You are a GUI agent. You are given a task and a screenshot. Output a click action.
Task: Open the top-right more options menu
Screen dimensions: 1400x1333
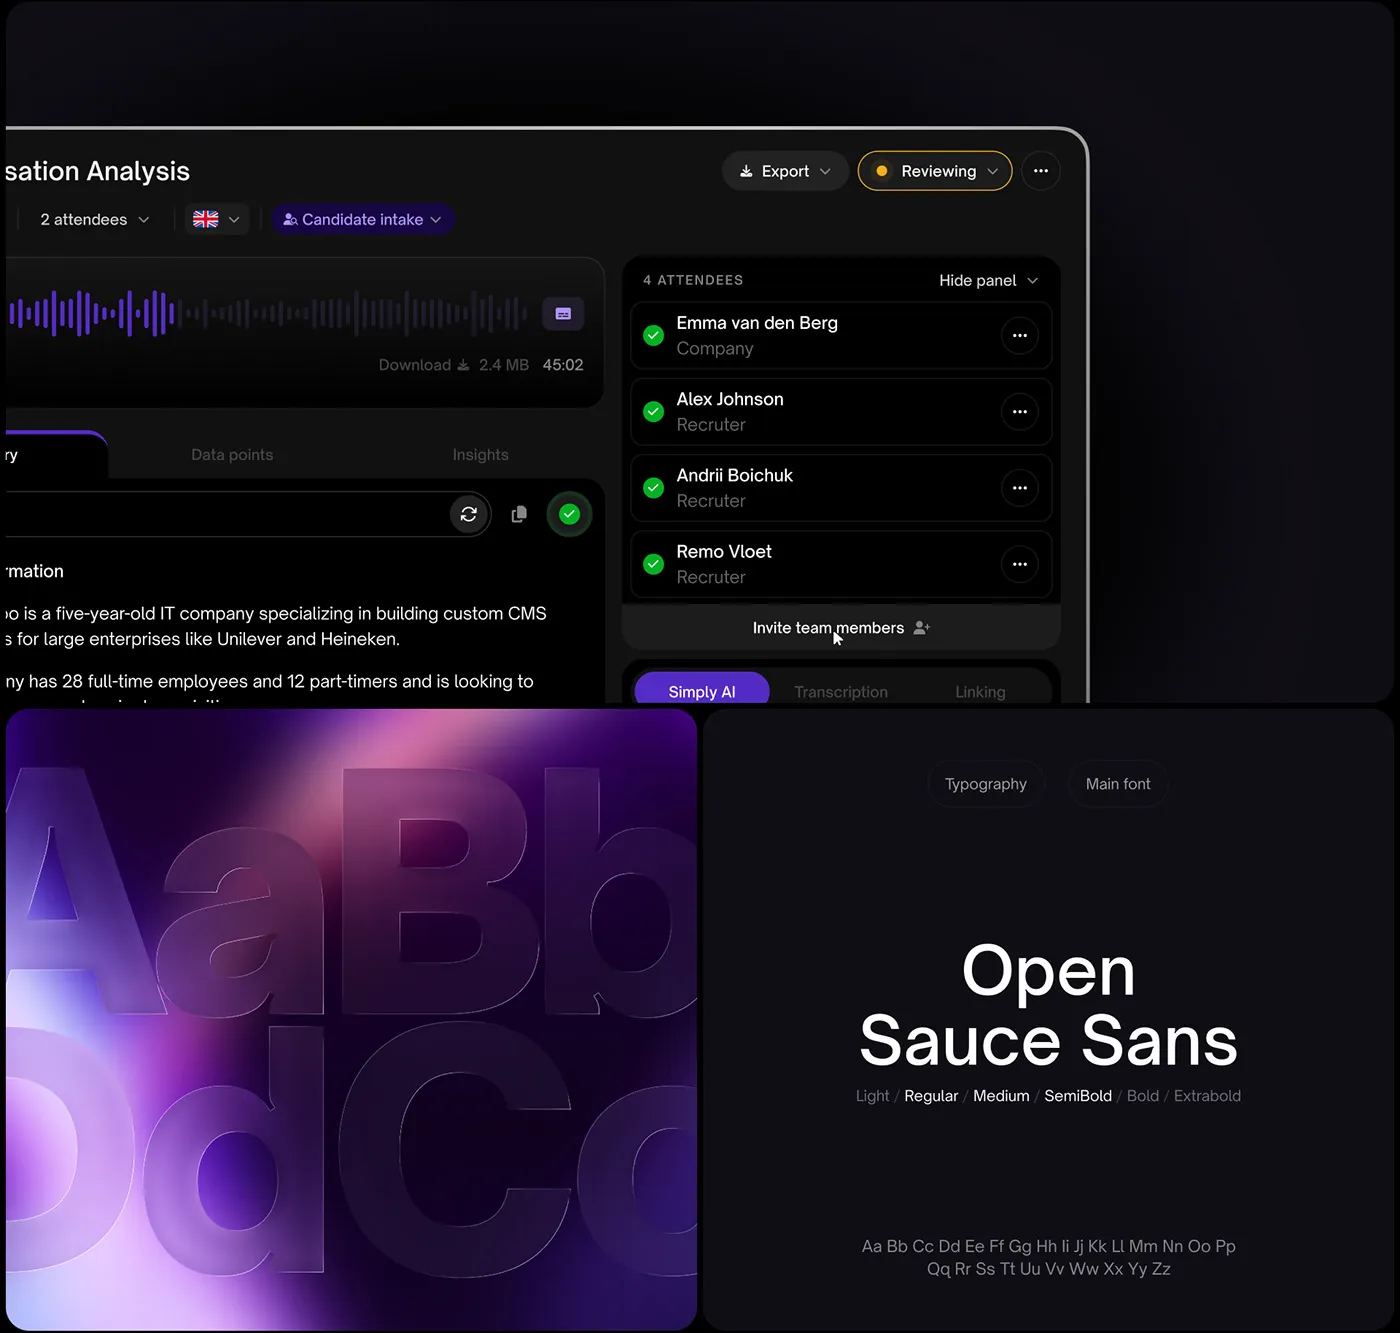pyautogui.click(x=1041, y=171)
